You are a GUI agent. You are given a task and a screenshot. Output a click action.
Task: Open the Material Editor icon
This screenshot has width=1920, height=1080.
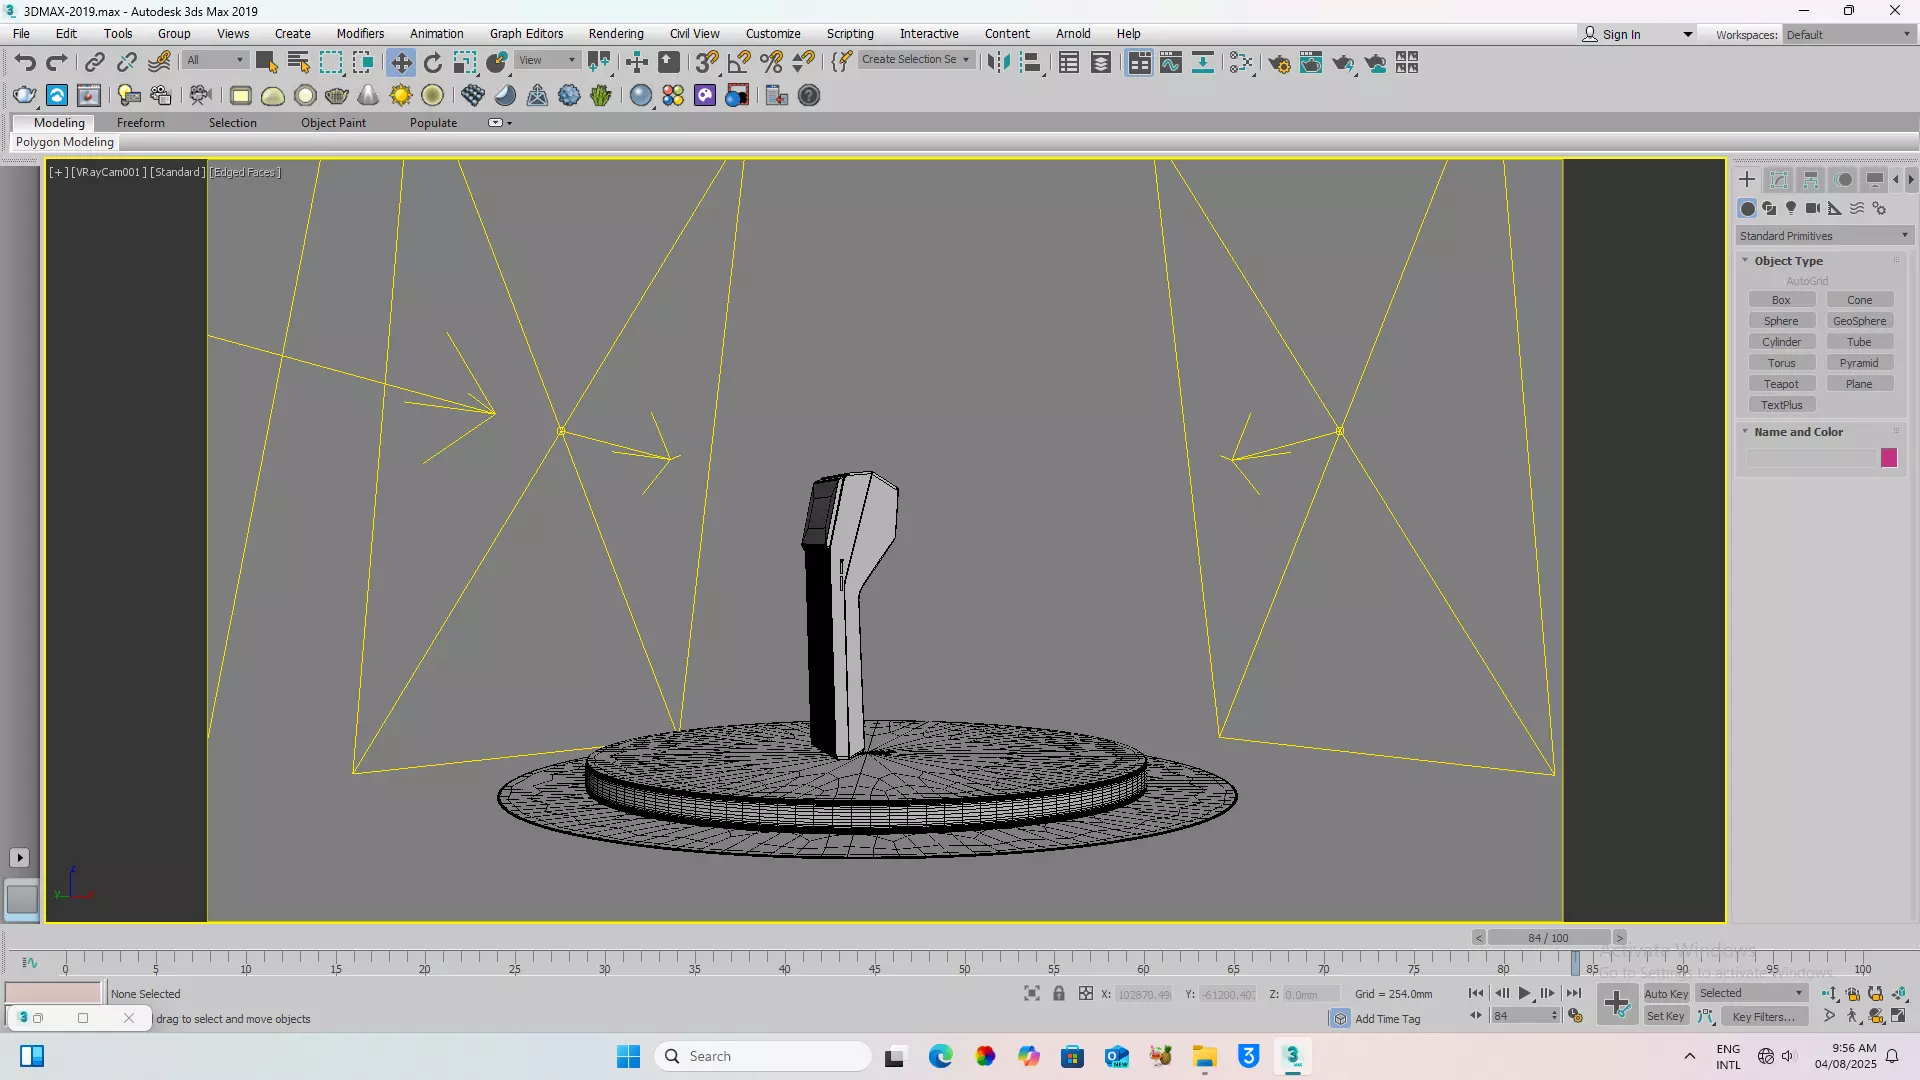[x=1240, y=63]
